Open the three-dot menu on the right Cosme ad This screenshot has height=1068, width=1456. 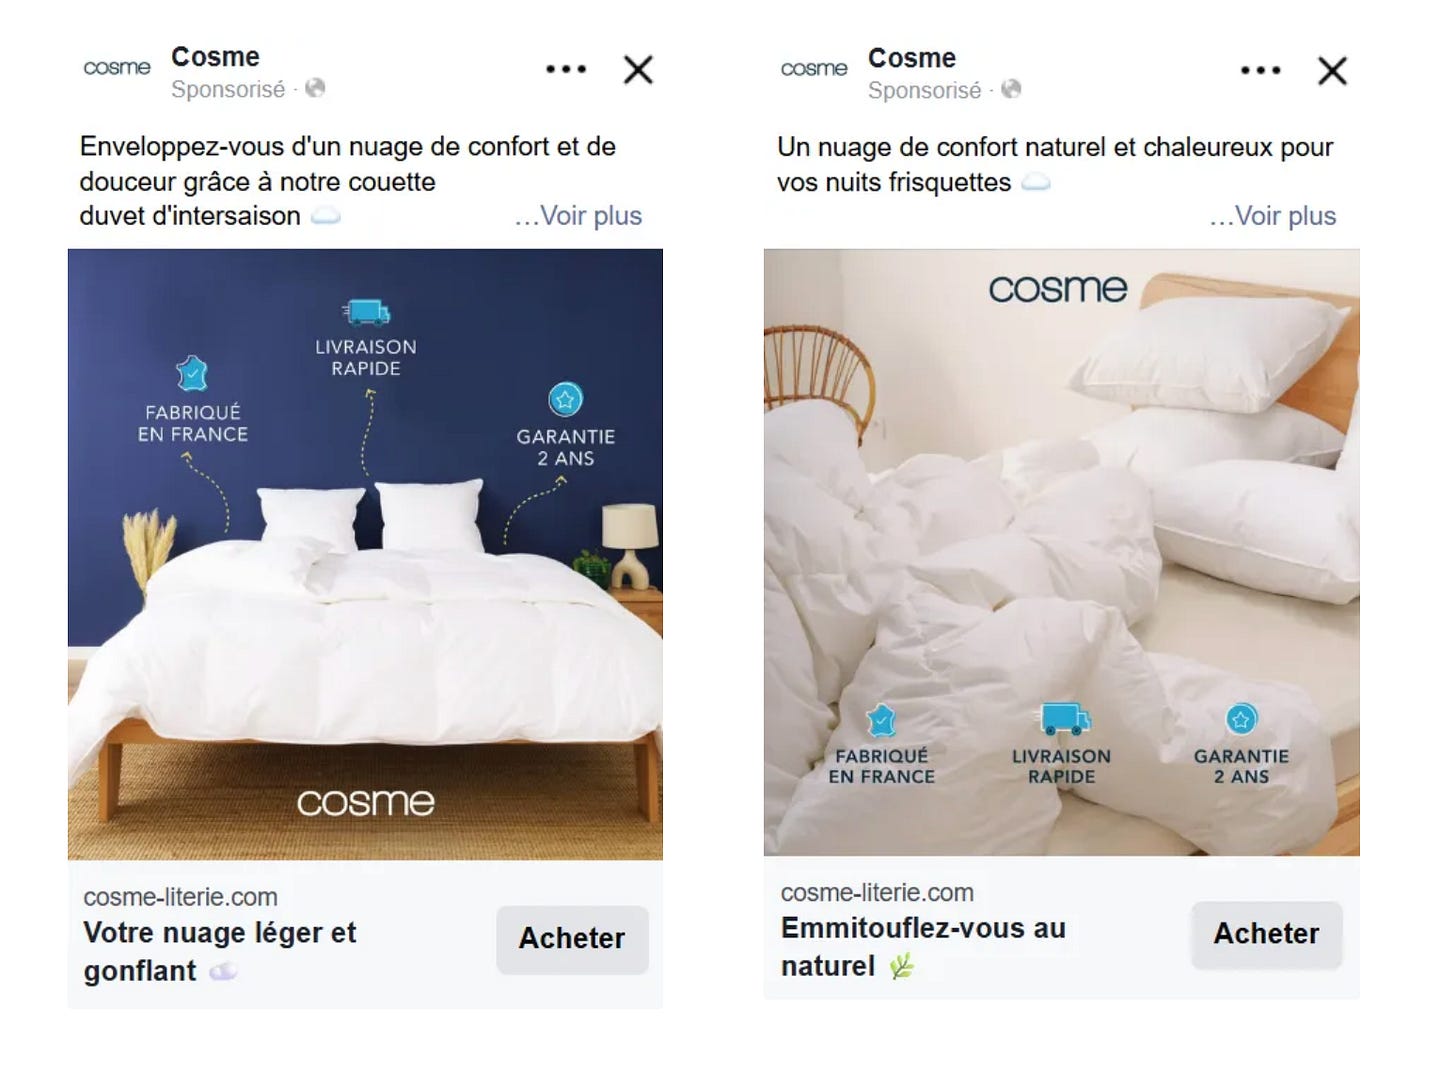coord(1260,70)
